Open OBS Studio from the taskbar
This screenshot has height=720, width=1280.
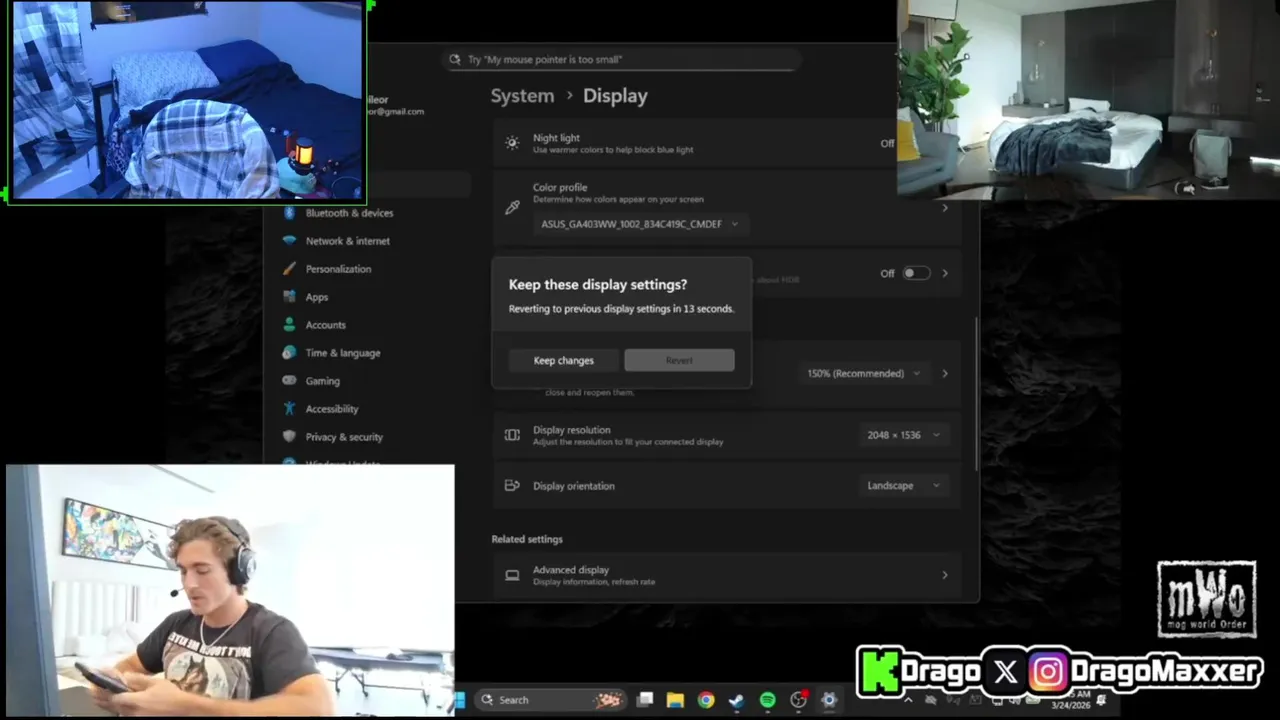[798, 700]
